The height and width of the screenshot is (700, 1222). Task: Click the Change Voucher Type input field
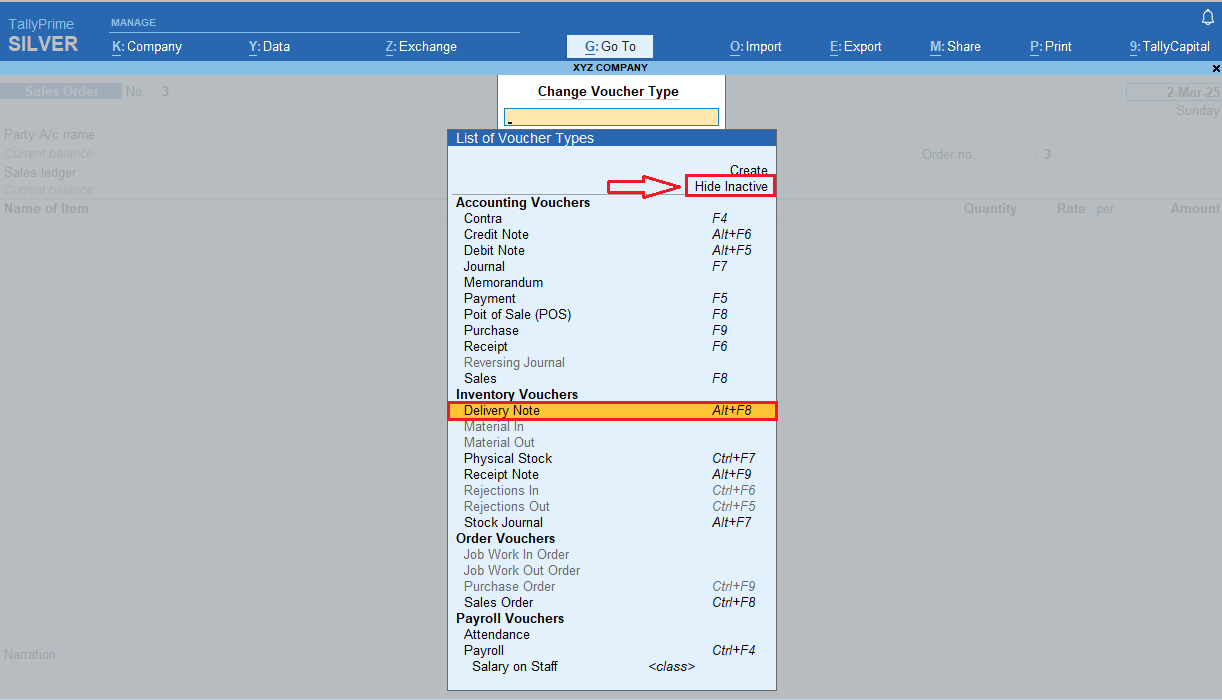(610, 116)
